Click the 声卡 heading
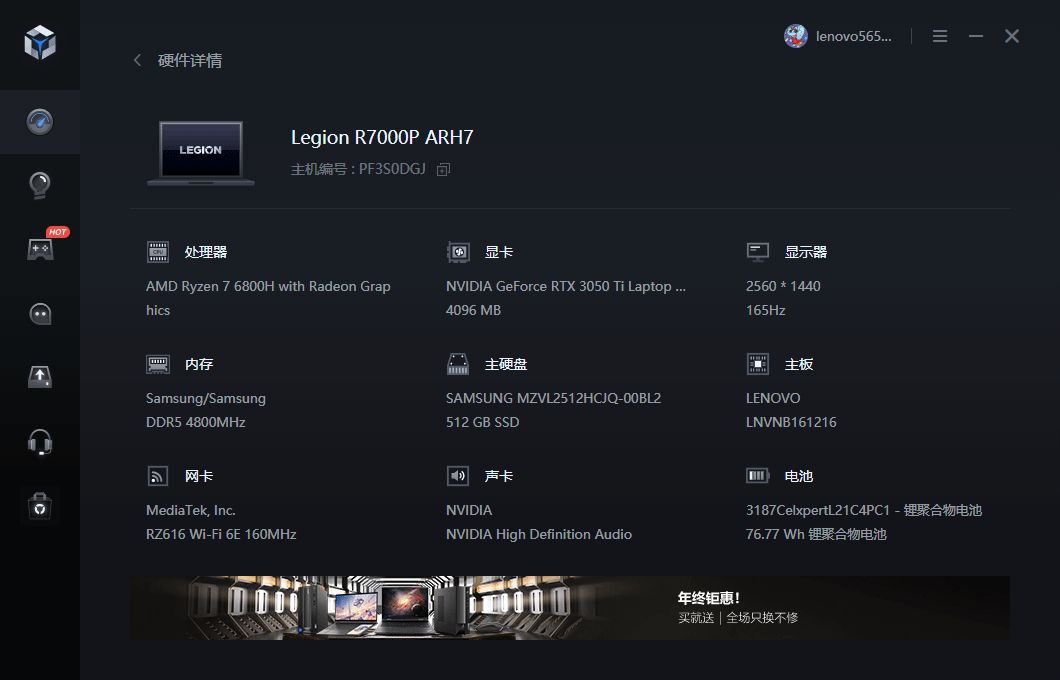 click(498, 477)
